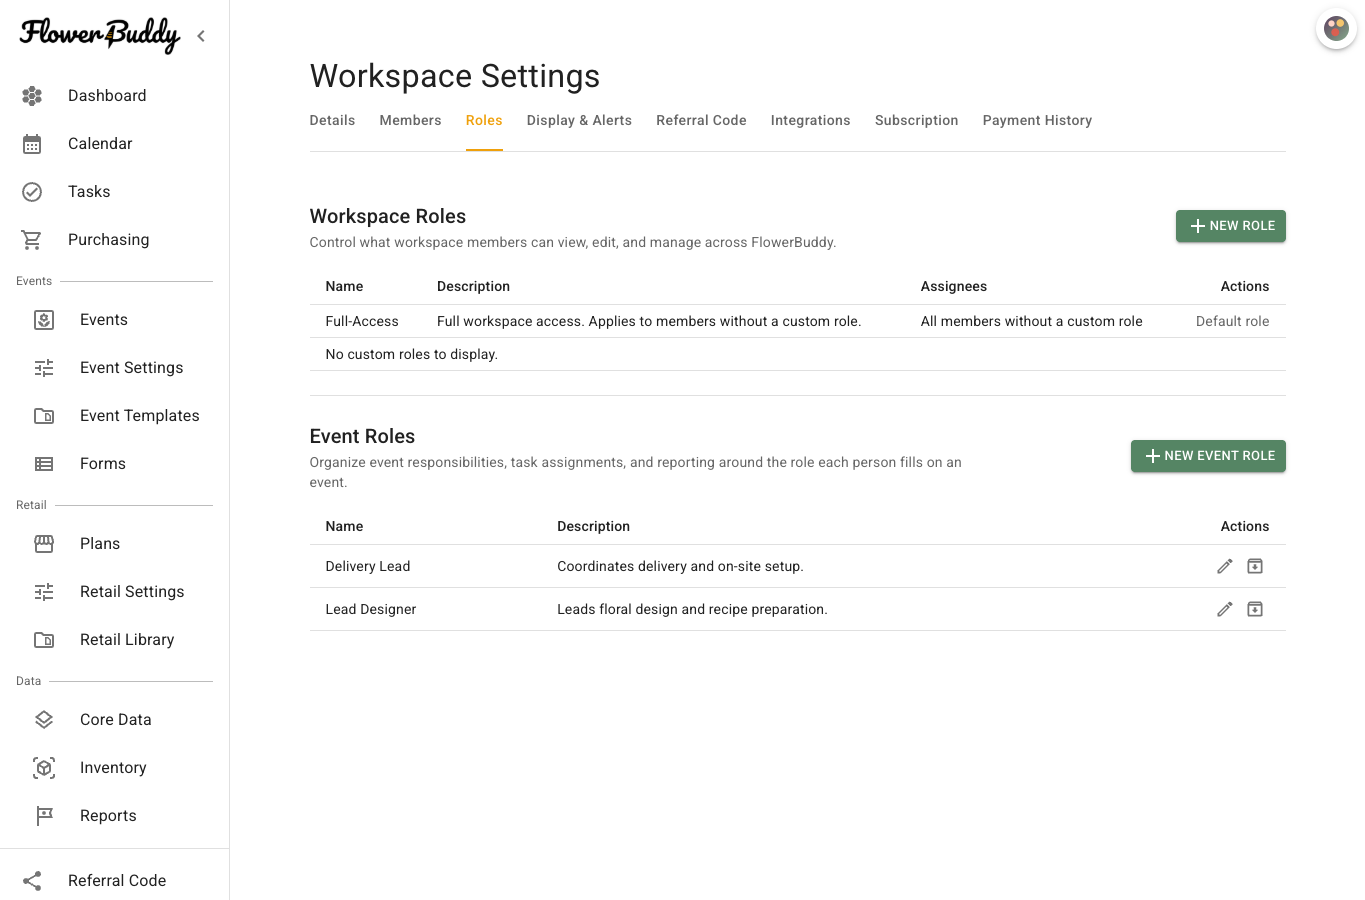Image resolution: width=1365 pixels, height=900 pixels.
Task: Open the user avatar menu
Action: click(x=1336, y=29)
